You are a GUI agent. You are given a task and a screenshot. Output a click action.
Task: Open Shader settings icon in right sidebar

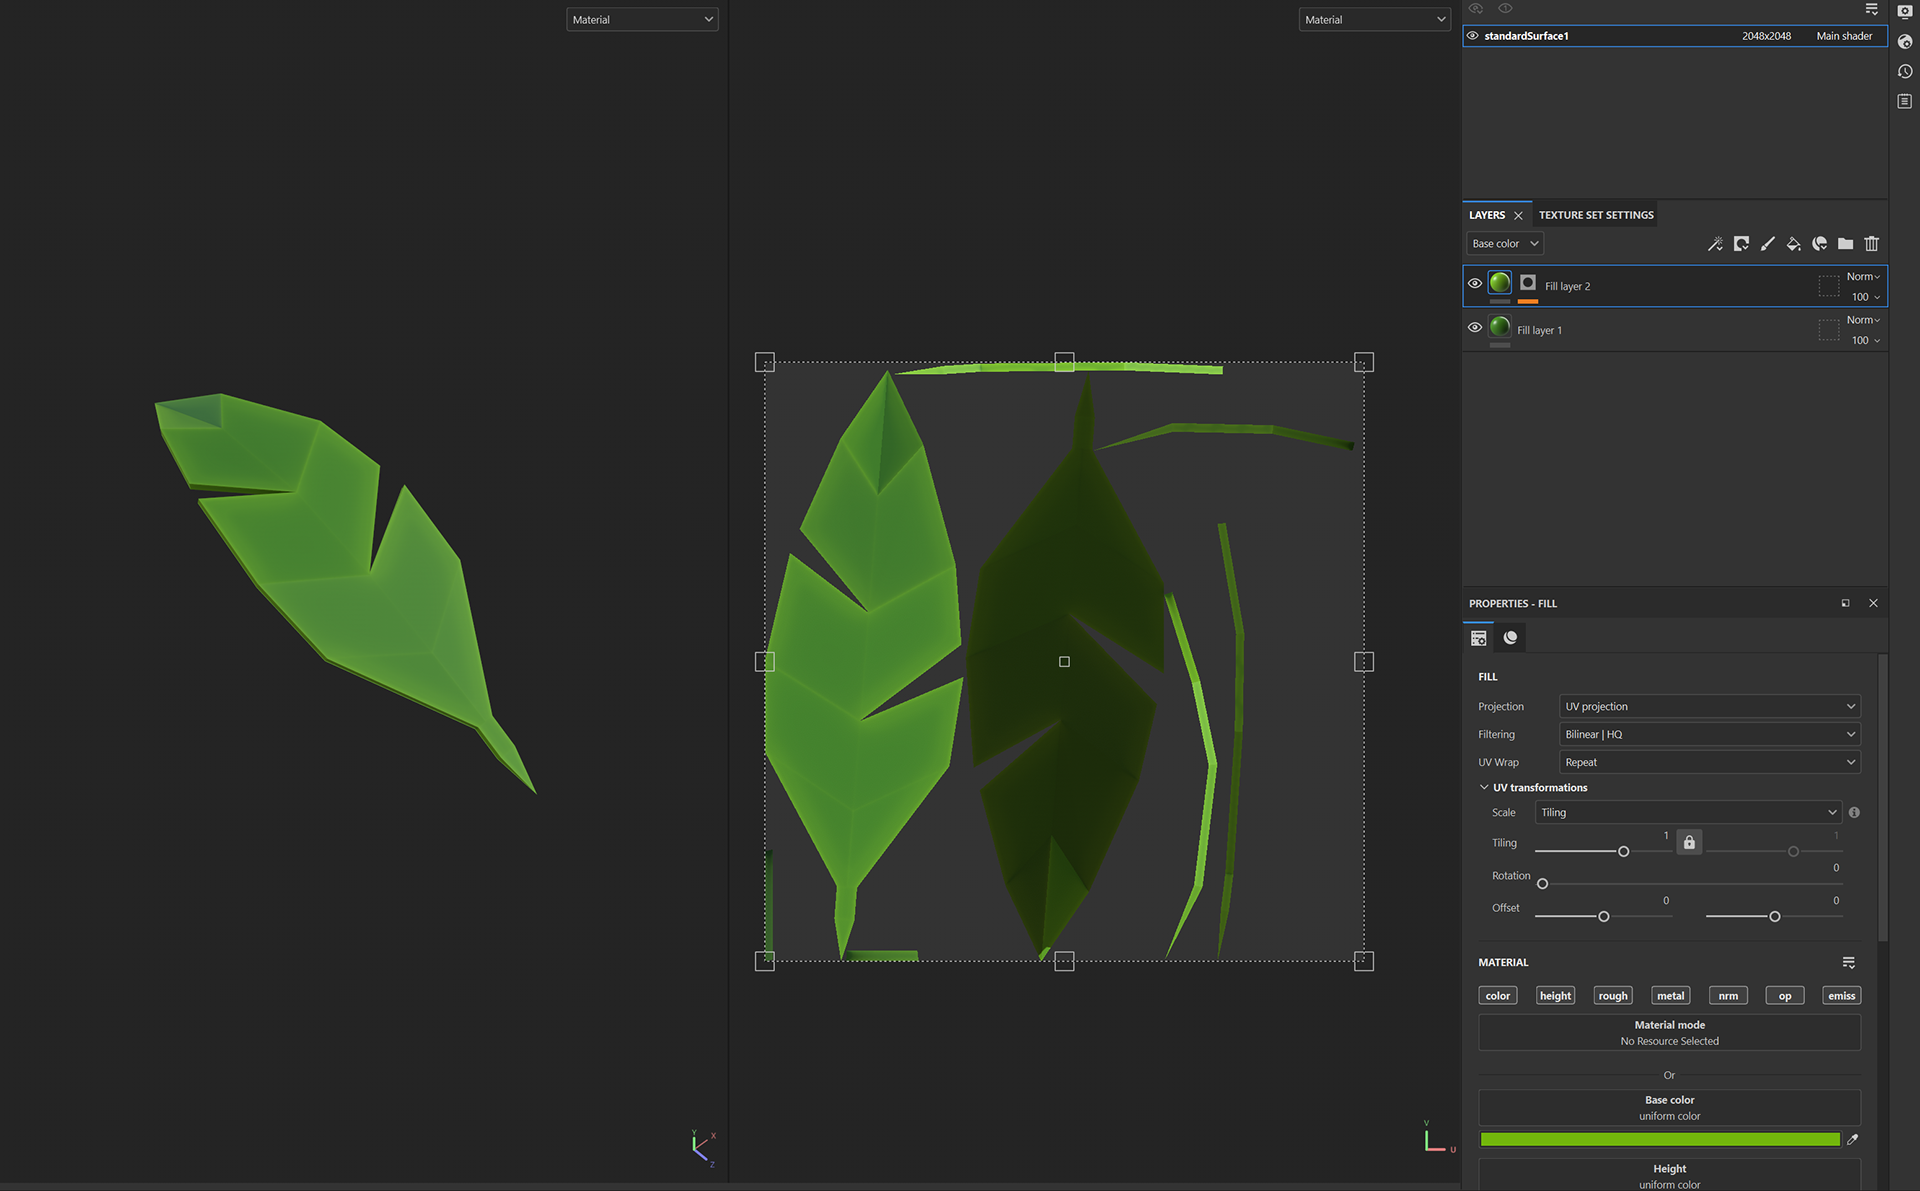coord(1905,42)
